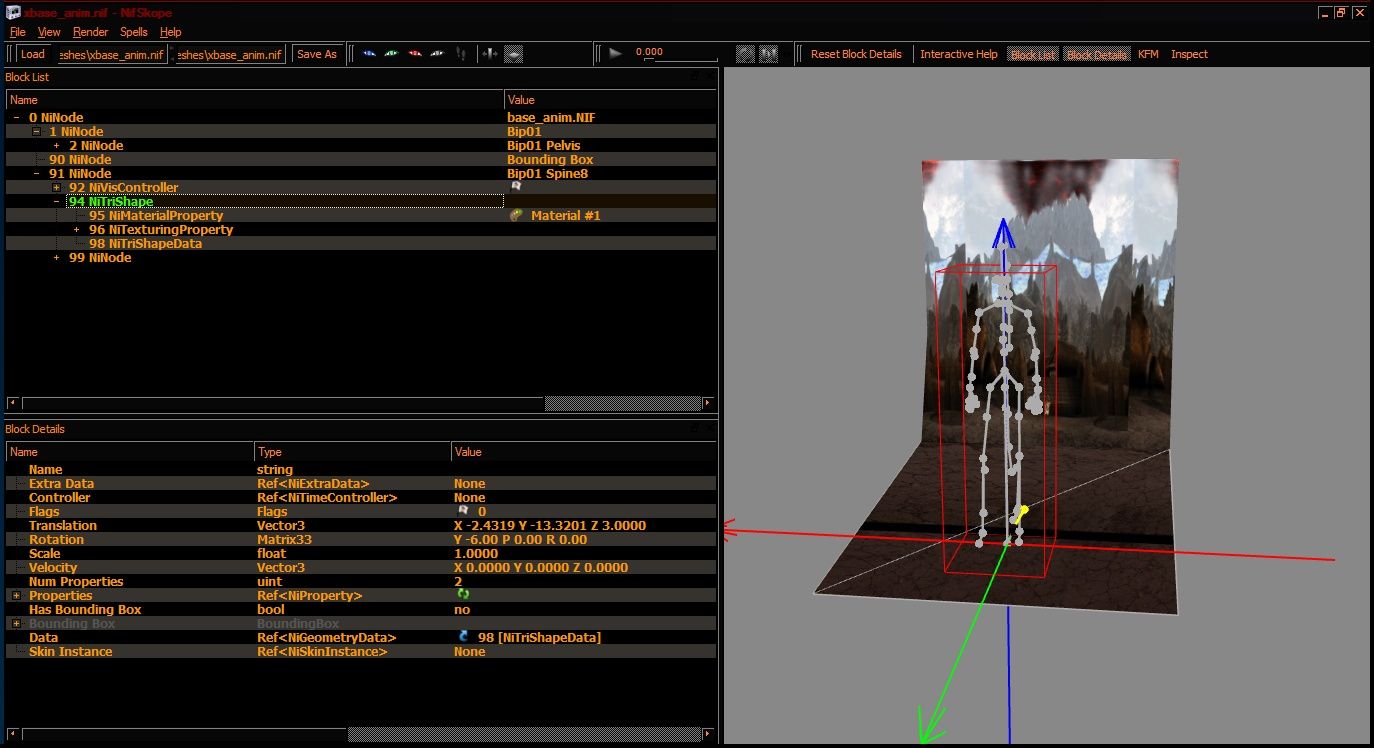Collapse the 1 NiNode Bip01 branch
1374x748 pixels.
tap(36, 132)
